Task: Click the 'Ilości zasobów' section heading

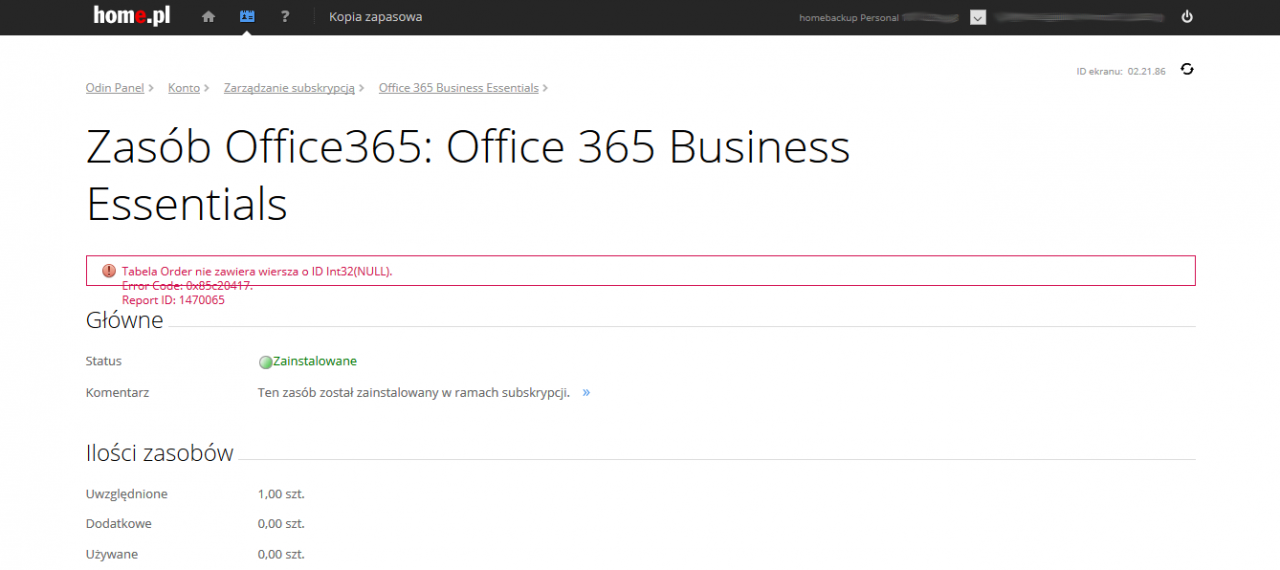Action: point(160,453)
